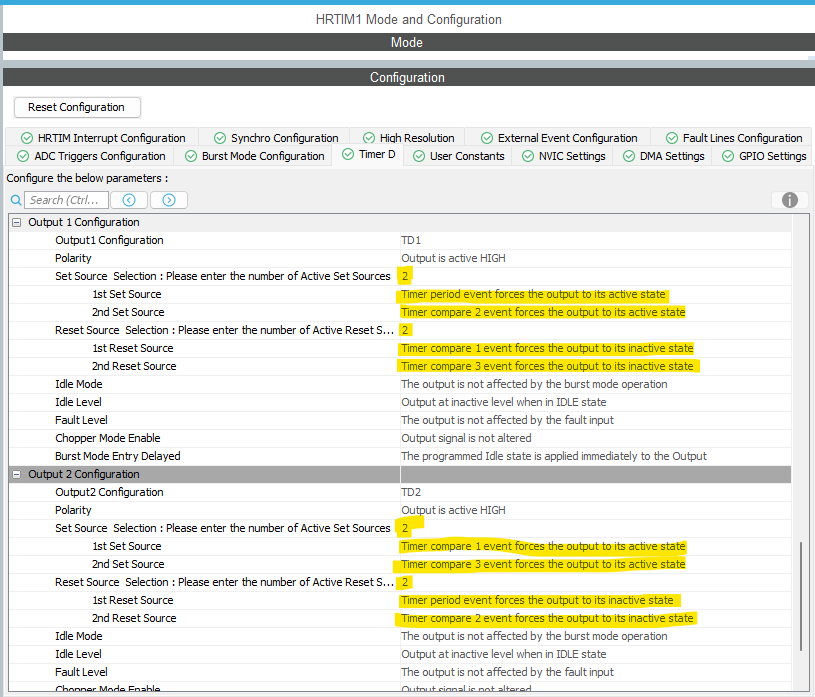The image size is (815, 697).
Task: Change Output 1 Fault Level value
Action: click(x=596, y=420)
